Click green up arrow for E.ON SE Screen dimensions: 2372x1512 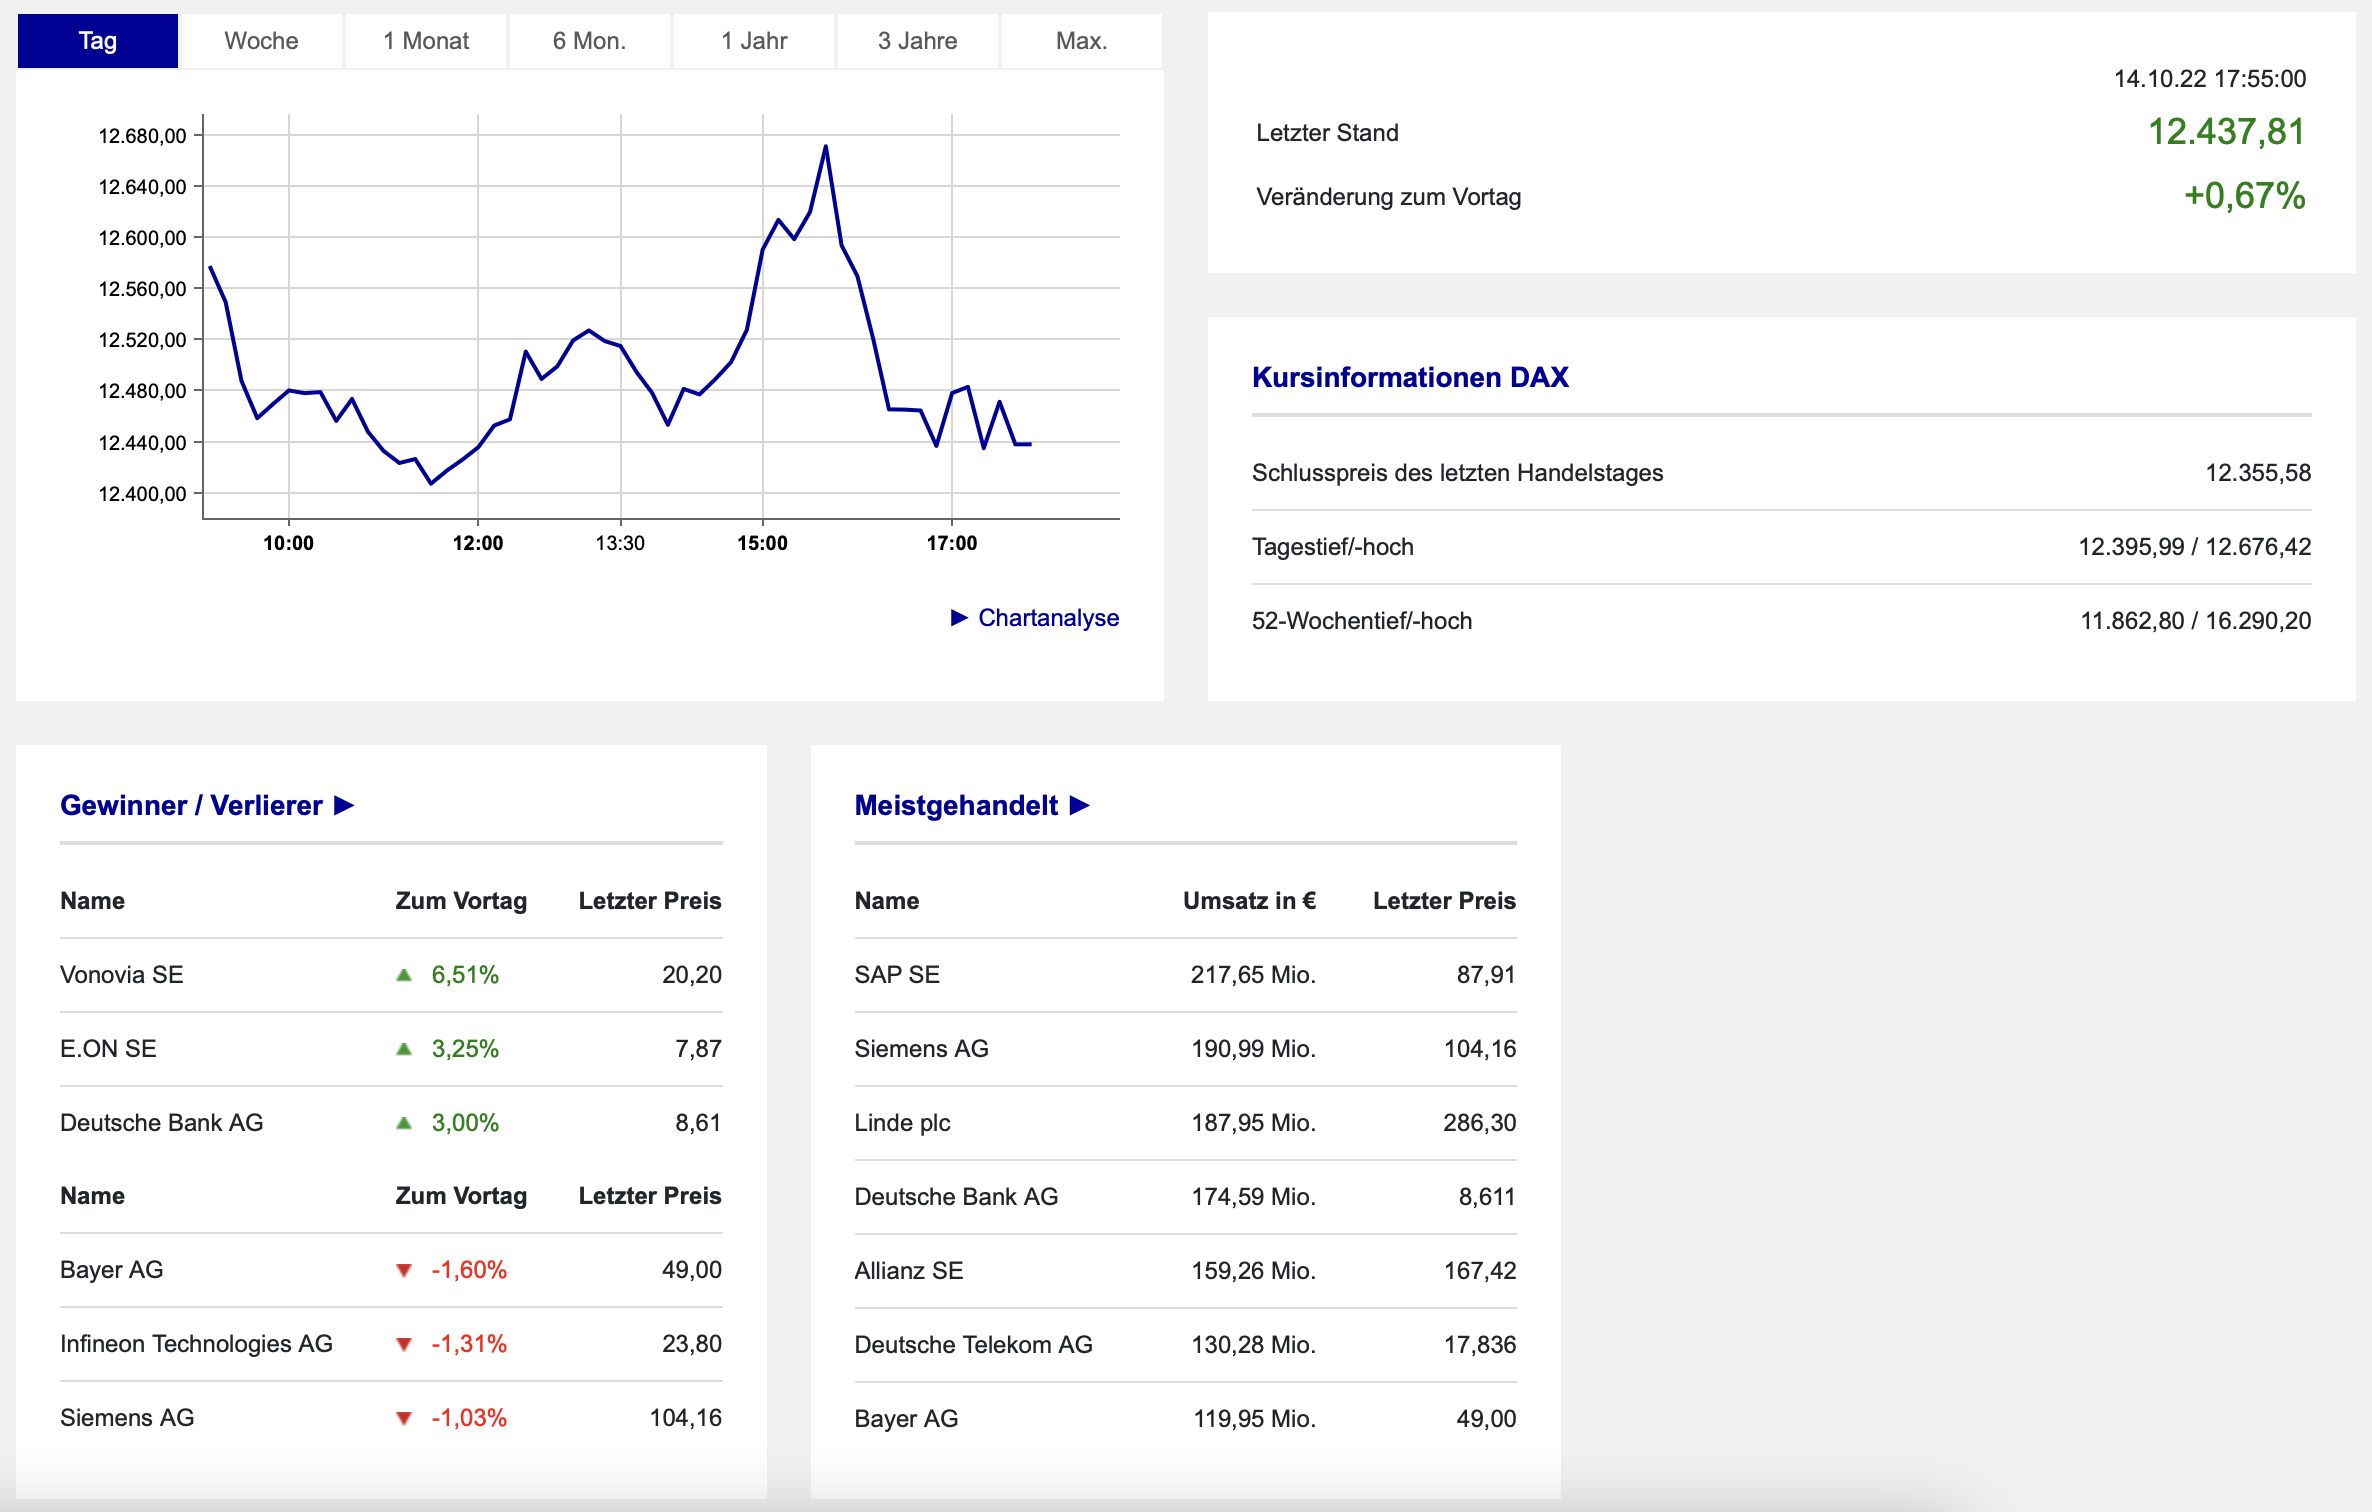[x=404, y=1049]
